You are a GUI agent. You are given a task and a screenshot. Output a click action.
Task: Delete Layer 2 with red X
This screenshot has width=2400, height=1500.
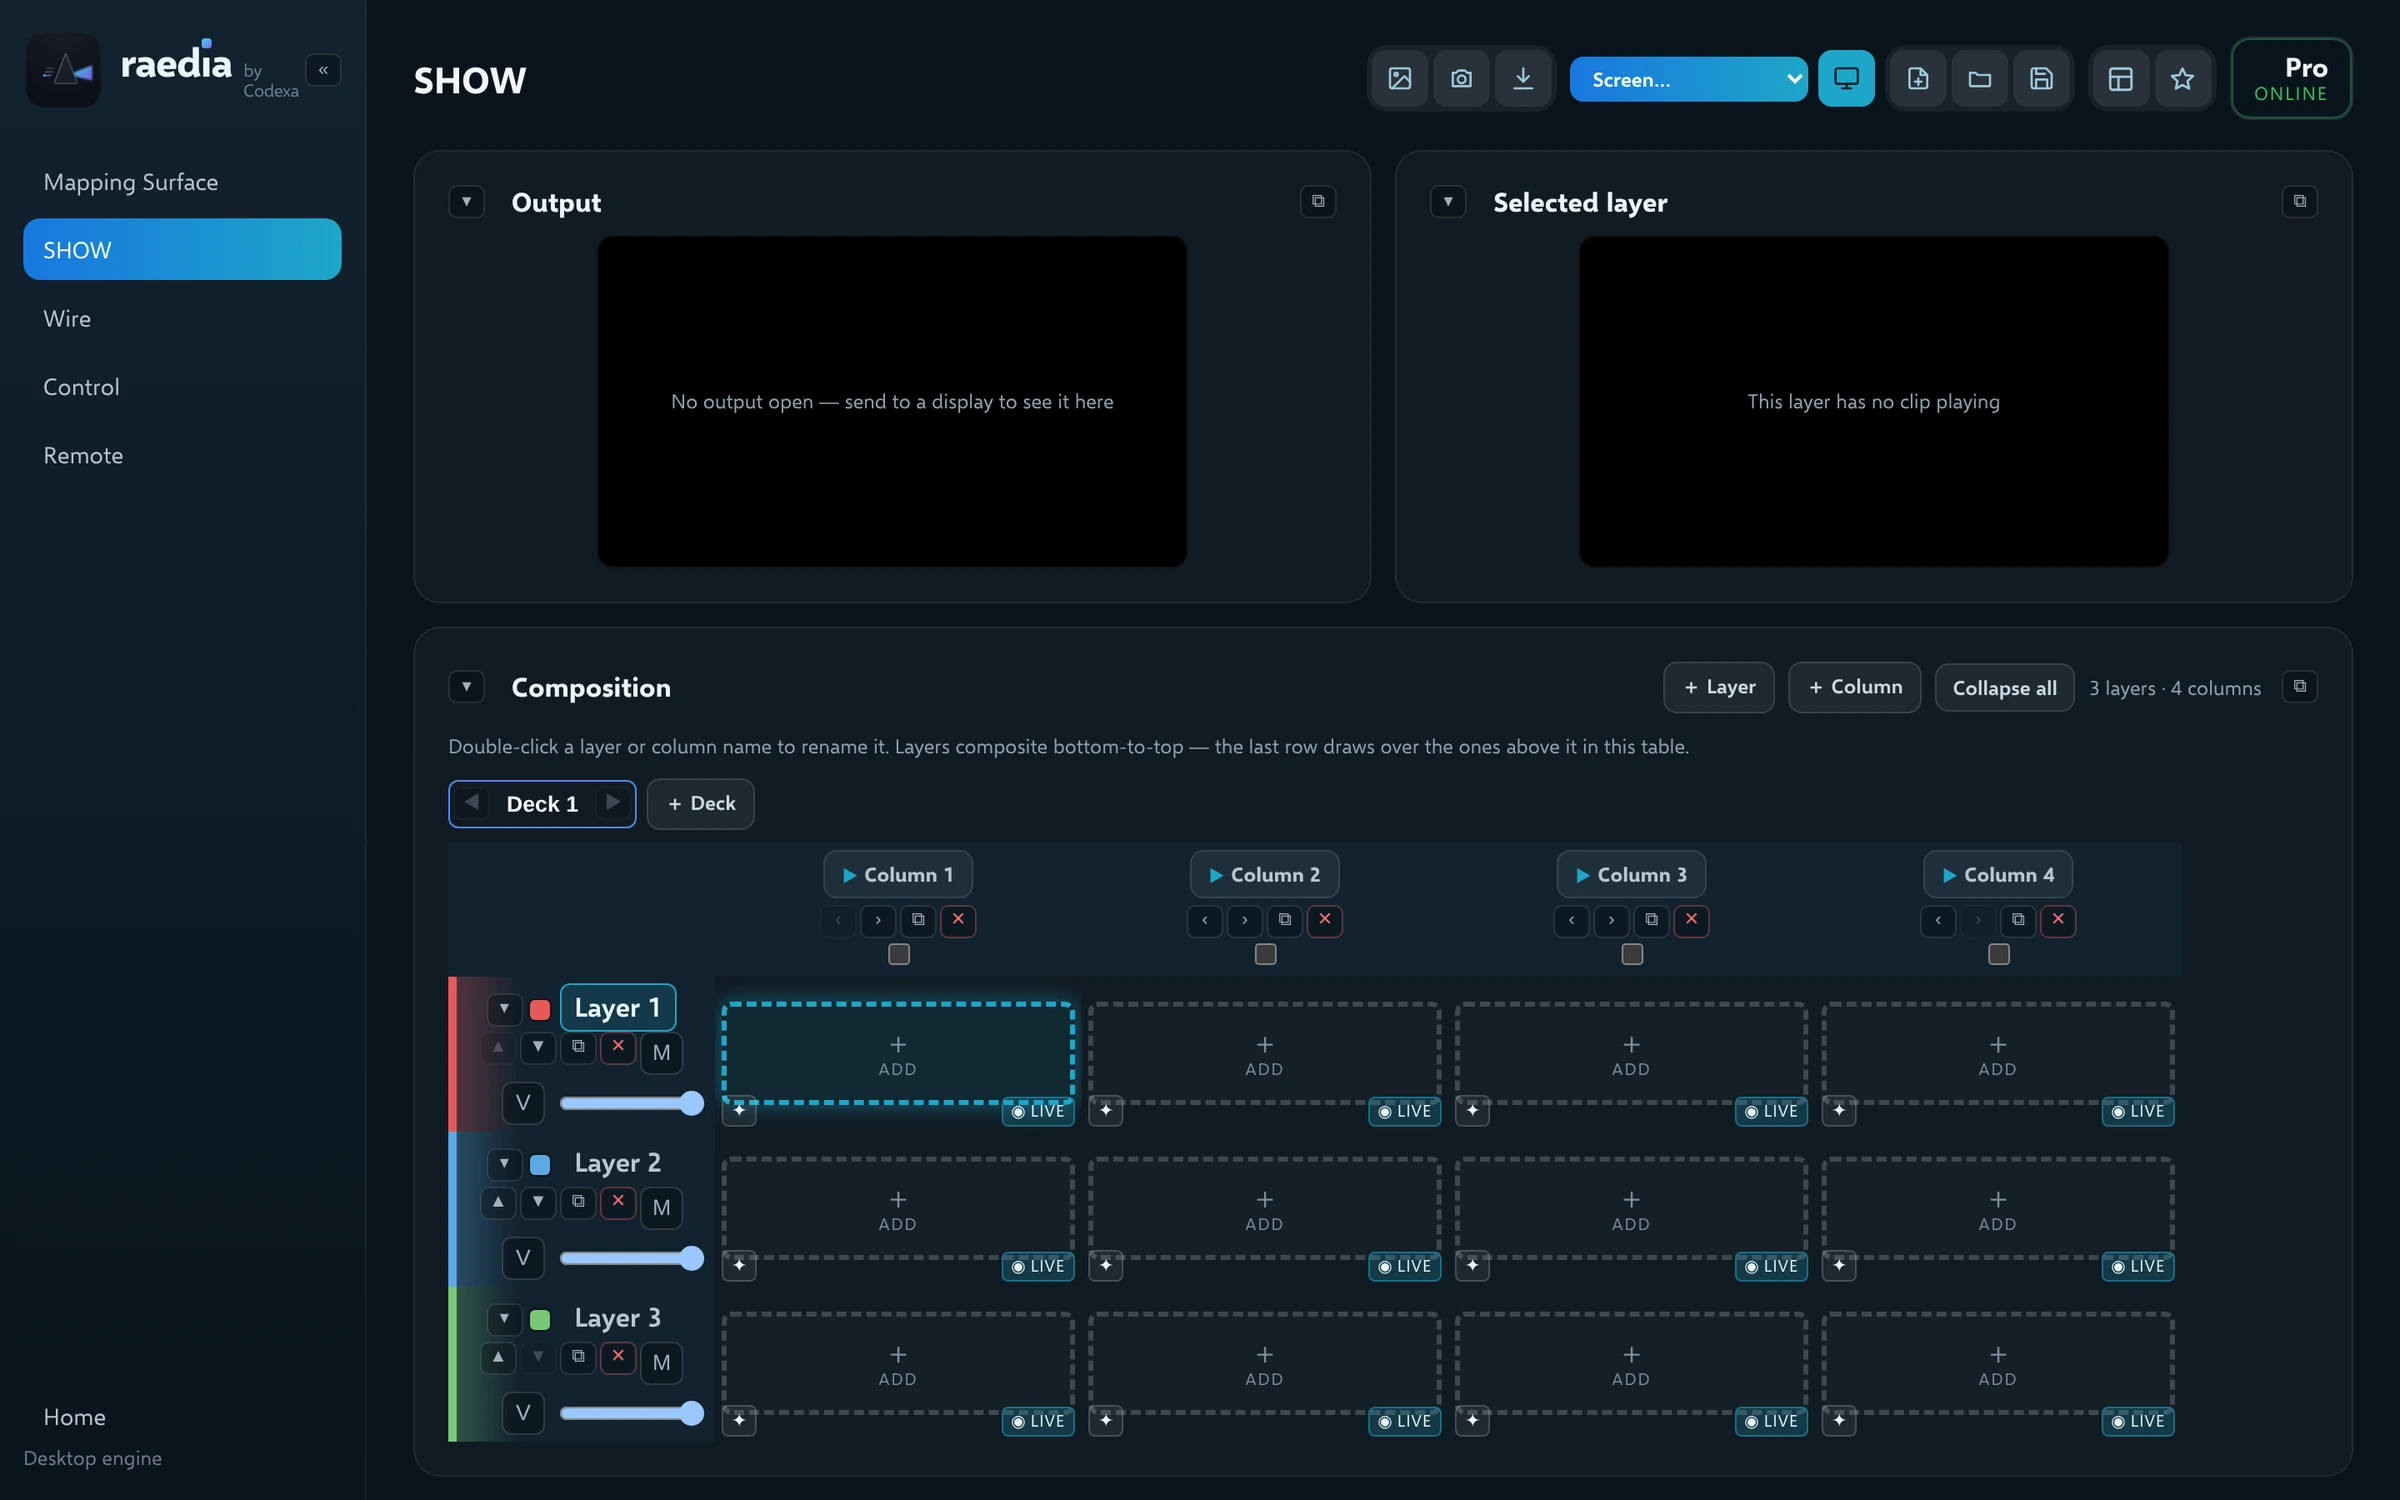618,1201
